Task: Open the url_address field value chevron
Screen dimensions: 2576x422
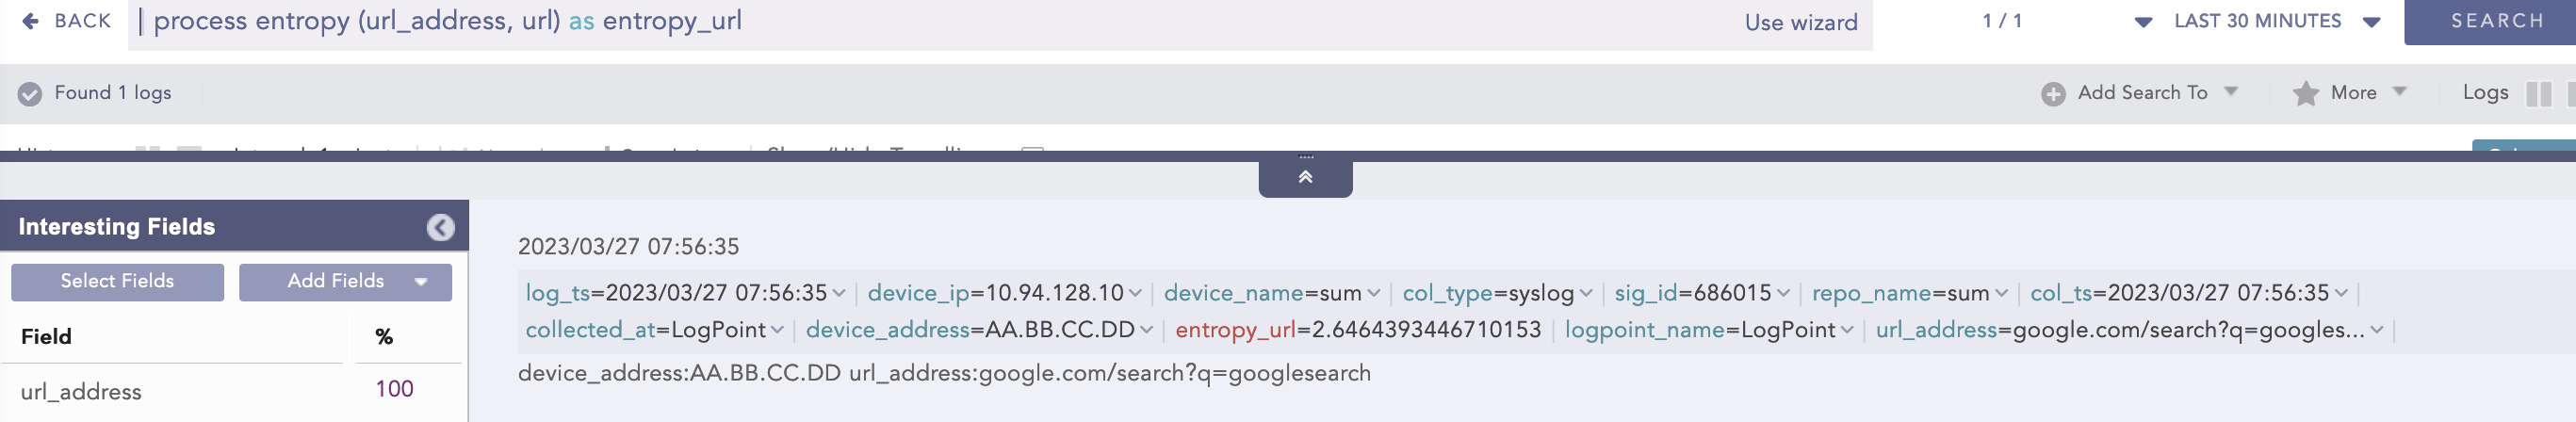Action: pyautogui.click(x=2377, y=330)
